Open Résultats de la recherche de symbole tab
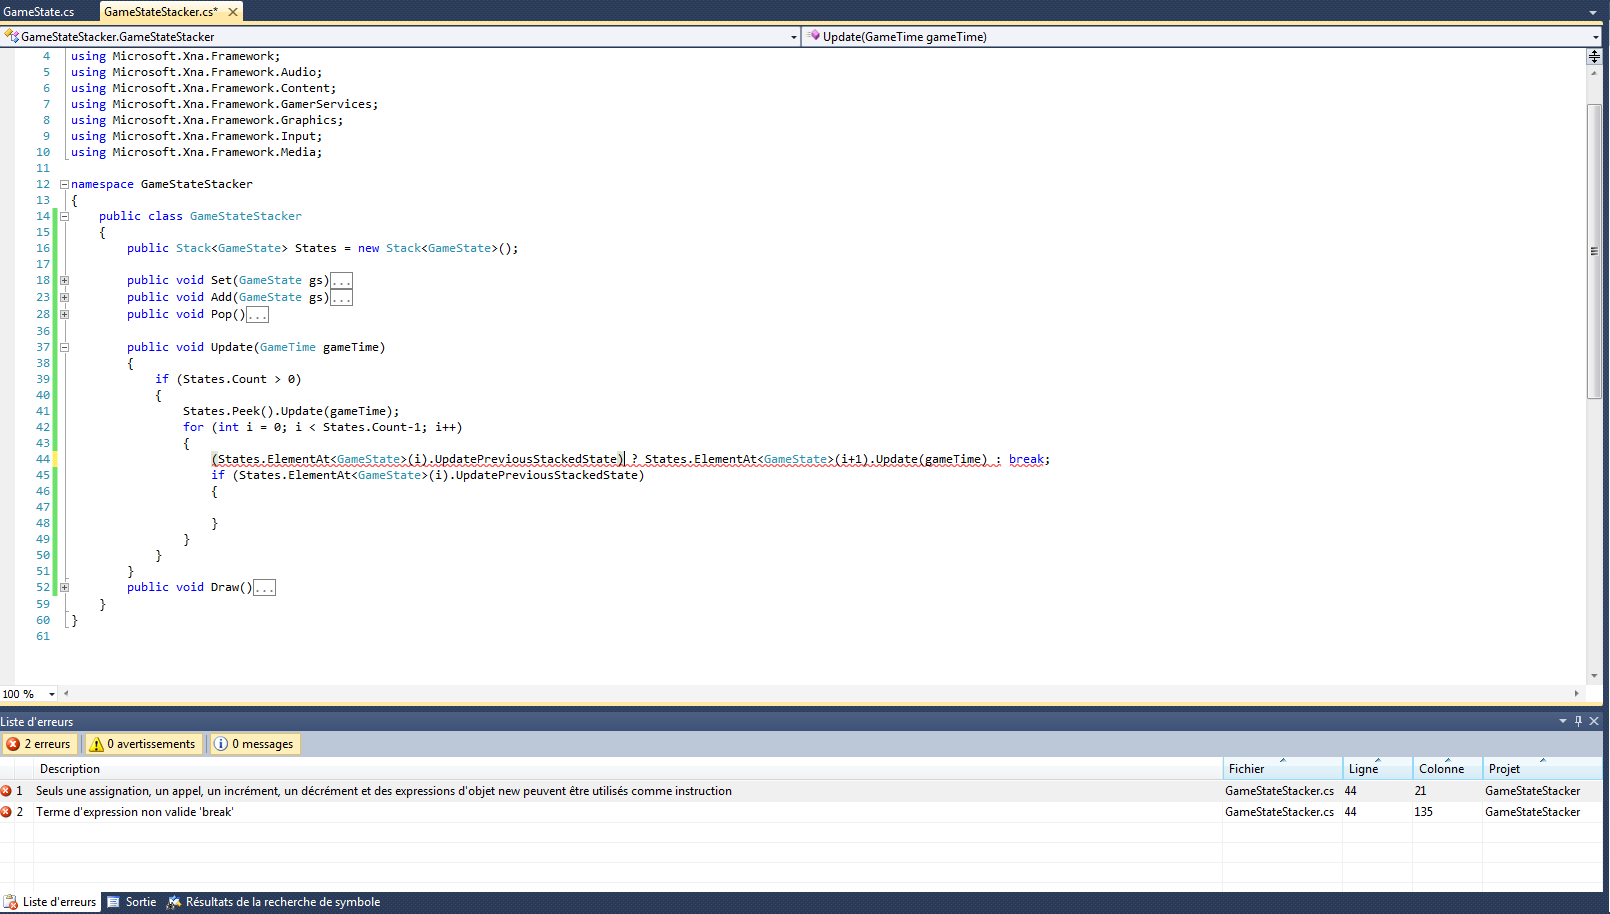 (273, 902)
